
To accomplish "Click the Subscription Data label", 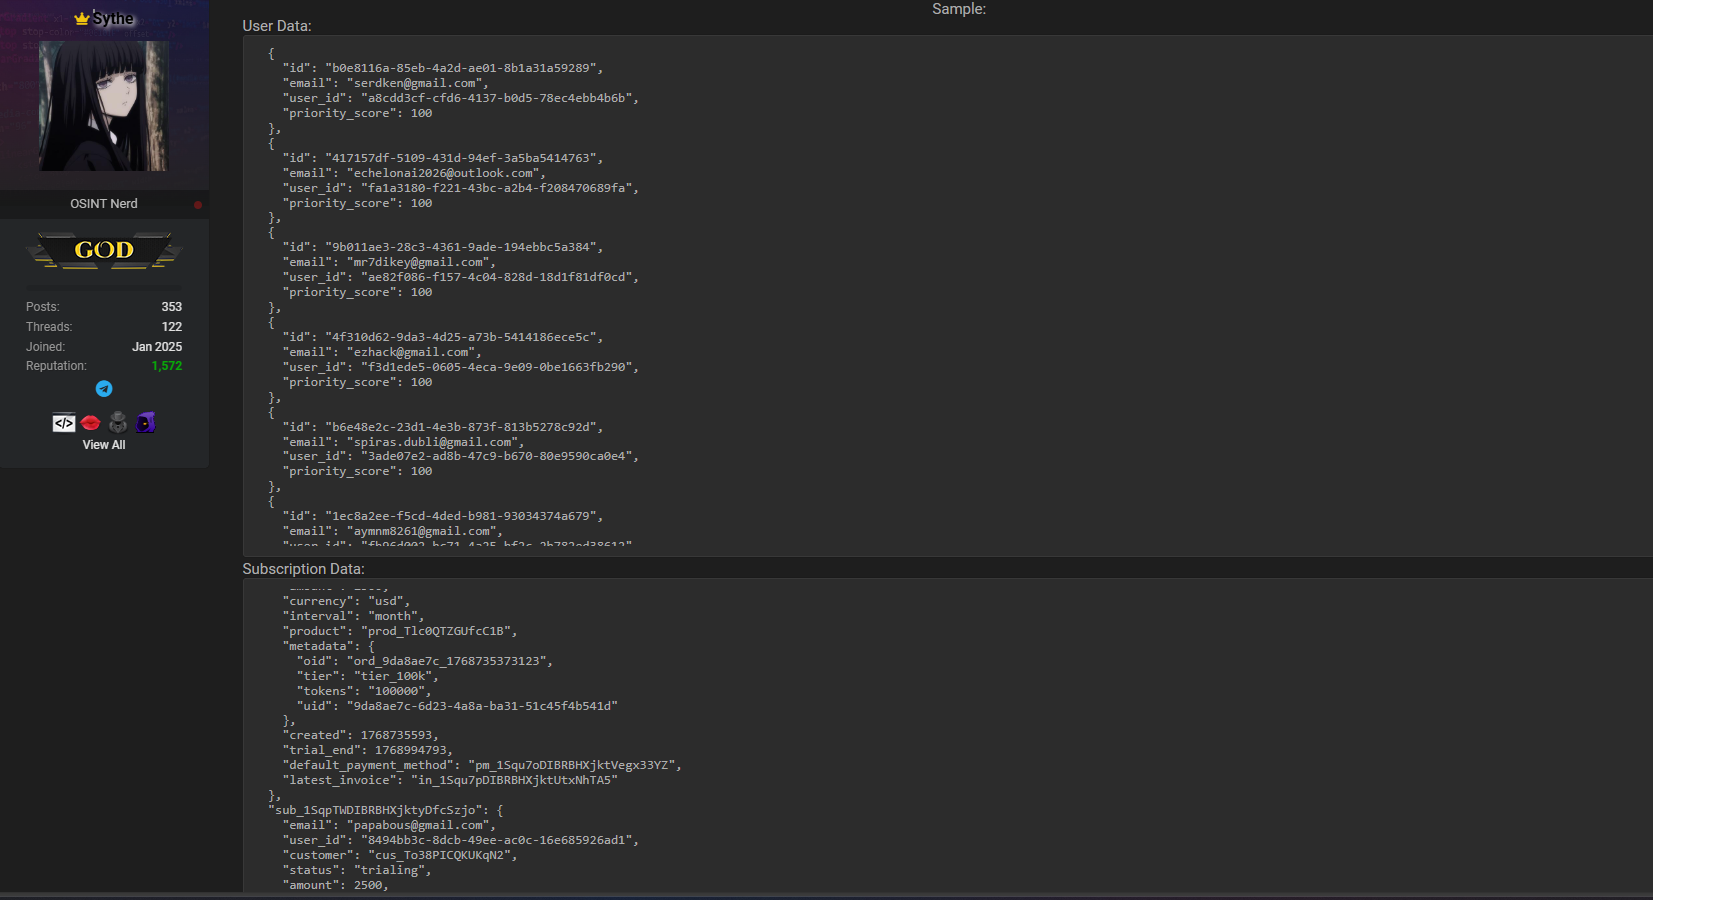I will point(303,569).
